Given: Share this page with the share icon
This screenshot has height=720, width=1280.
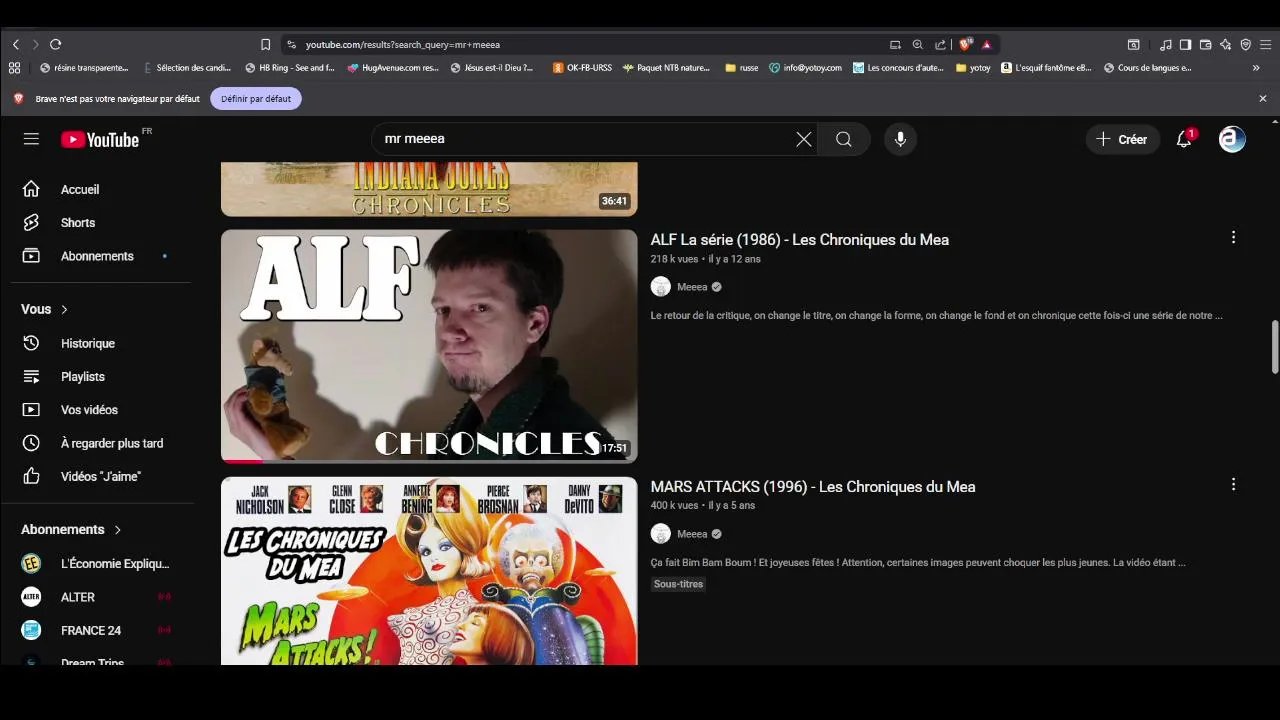Looking at the screenshot, I should (940, 44).
